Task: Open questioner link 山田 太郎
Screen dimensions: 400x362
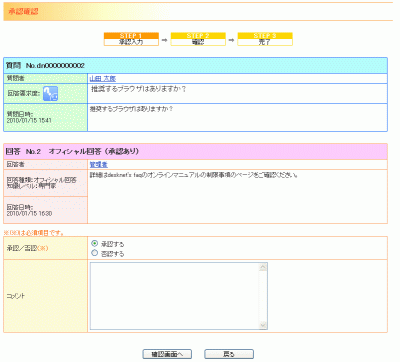Action: (x=103, y=79)
